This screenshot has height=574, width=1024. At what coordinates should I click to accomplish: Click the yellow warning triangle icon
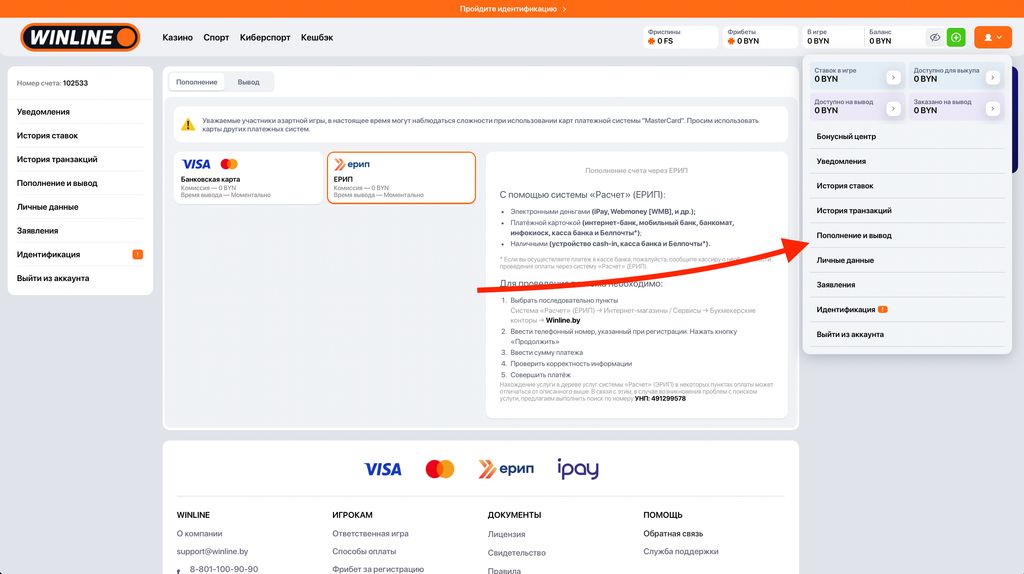[x=188, y=125]
